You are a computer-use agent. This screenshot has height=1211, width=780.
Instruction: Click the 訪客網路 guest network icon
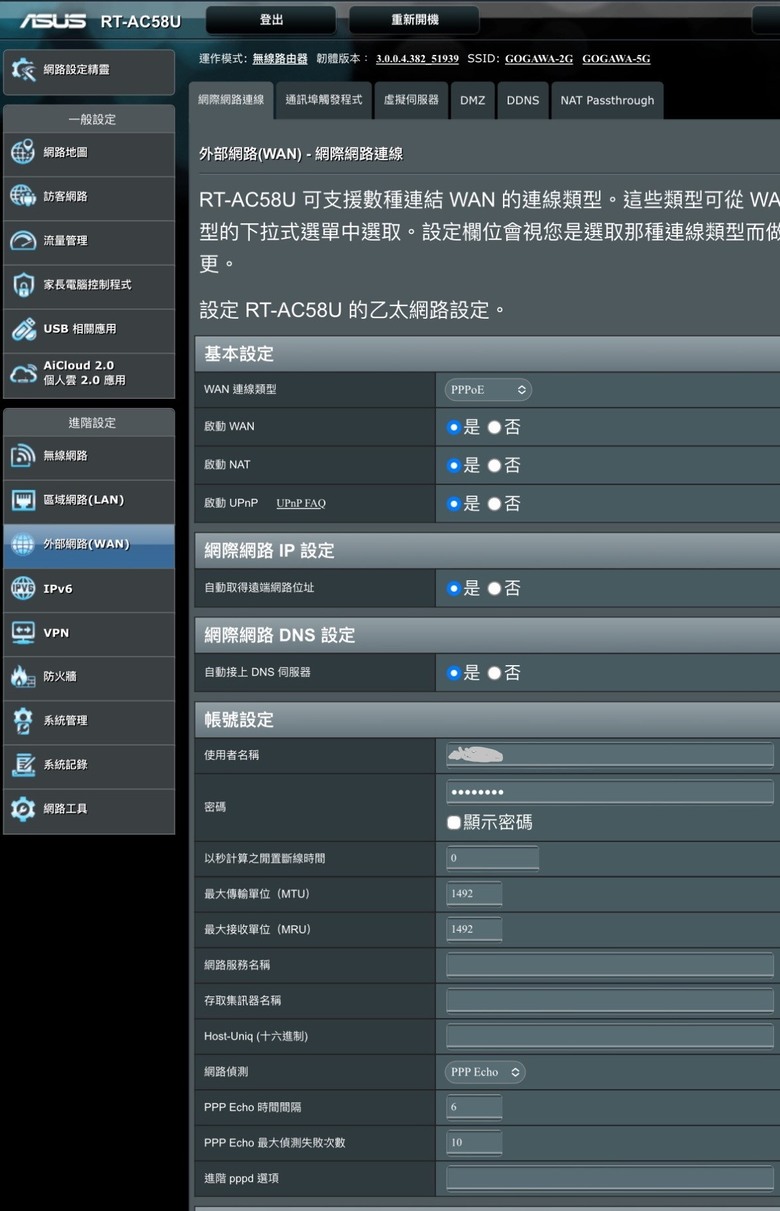[23, 196]
